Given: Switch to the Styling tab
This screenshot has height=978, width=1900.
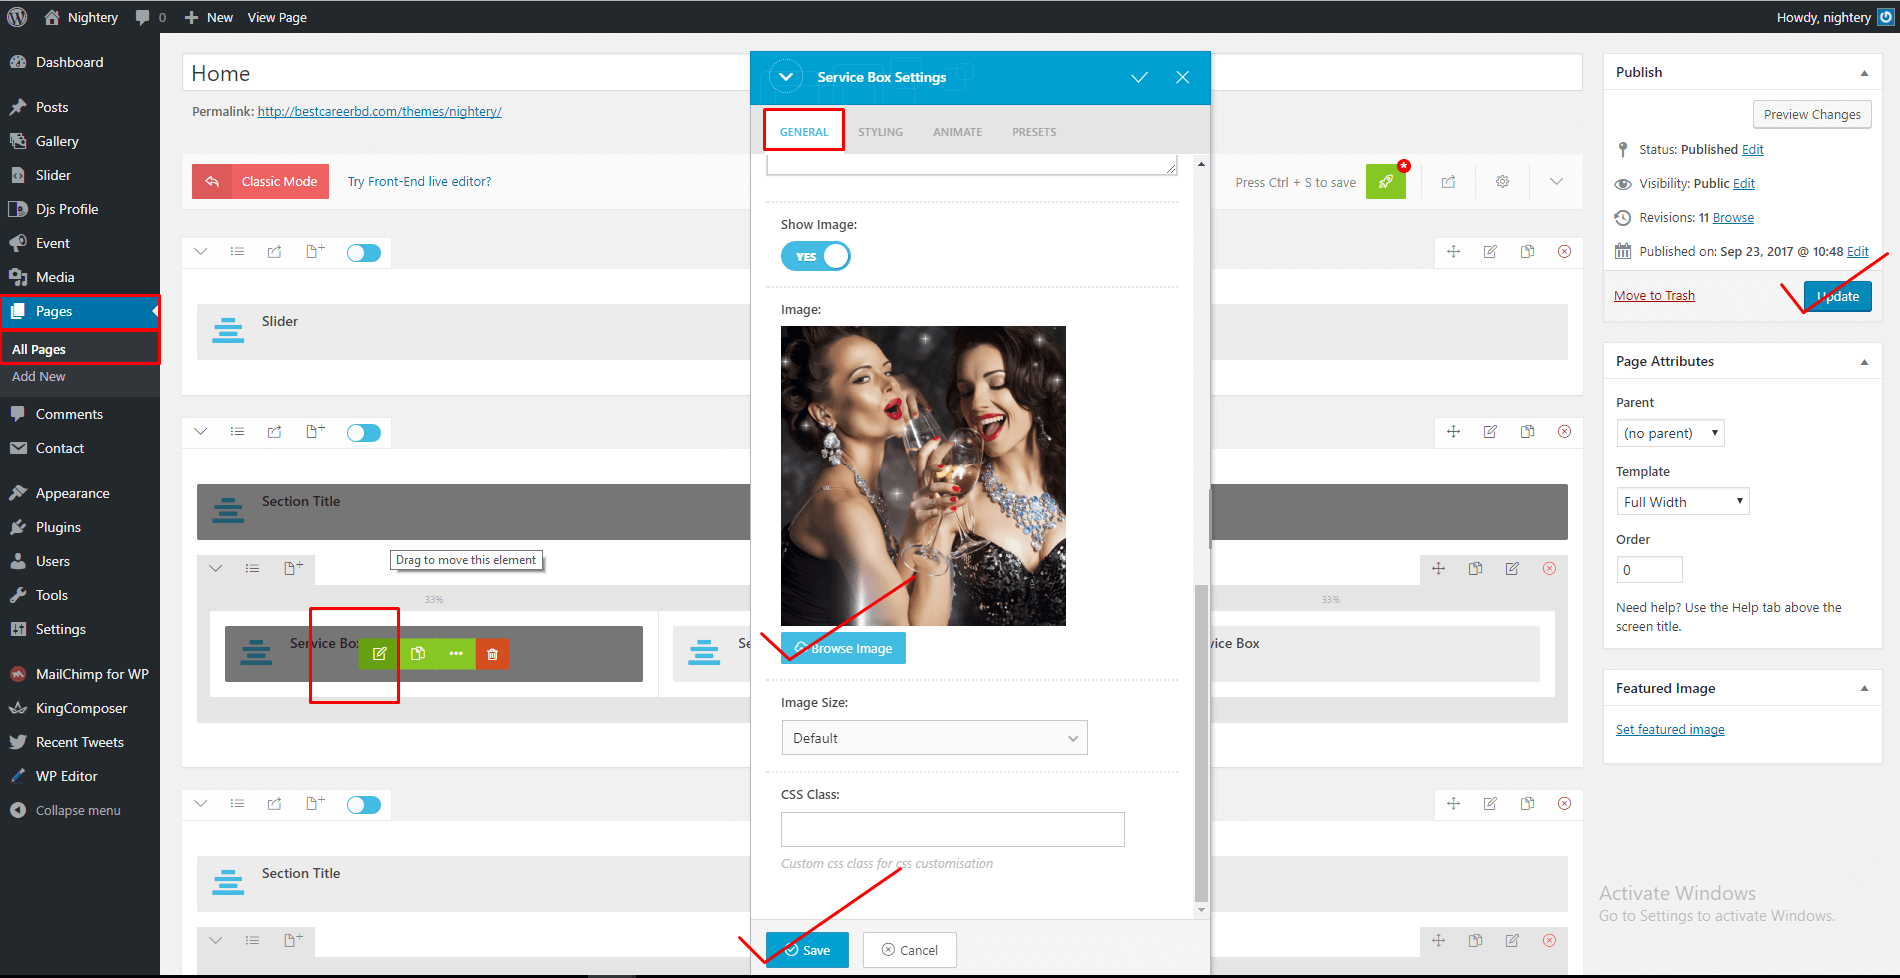Looking at the screenshot, I should 880,132.
